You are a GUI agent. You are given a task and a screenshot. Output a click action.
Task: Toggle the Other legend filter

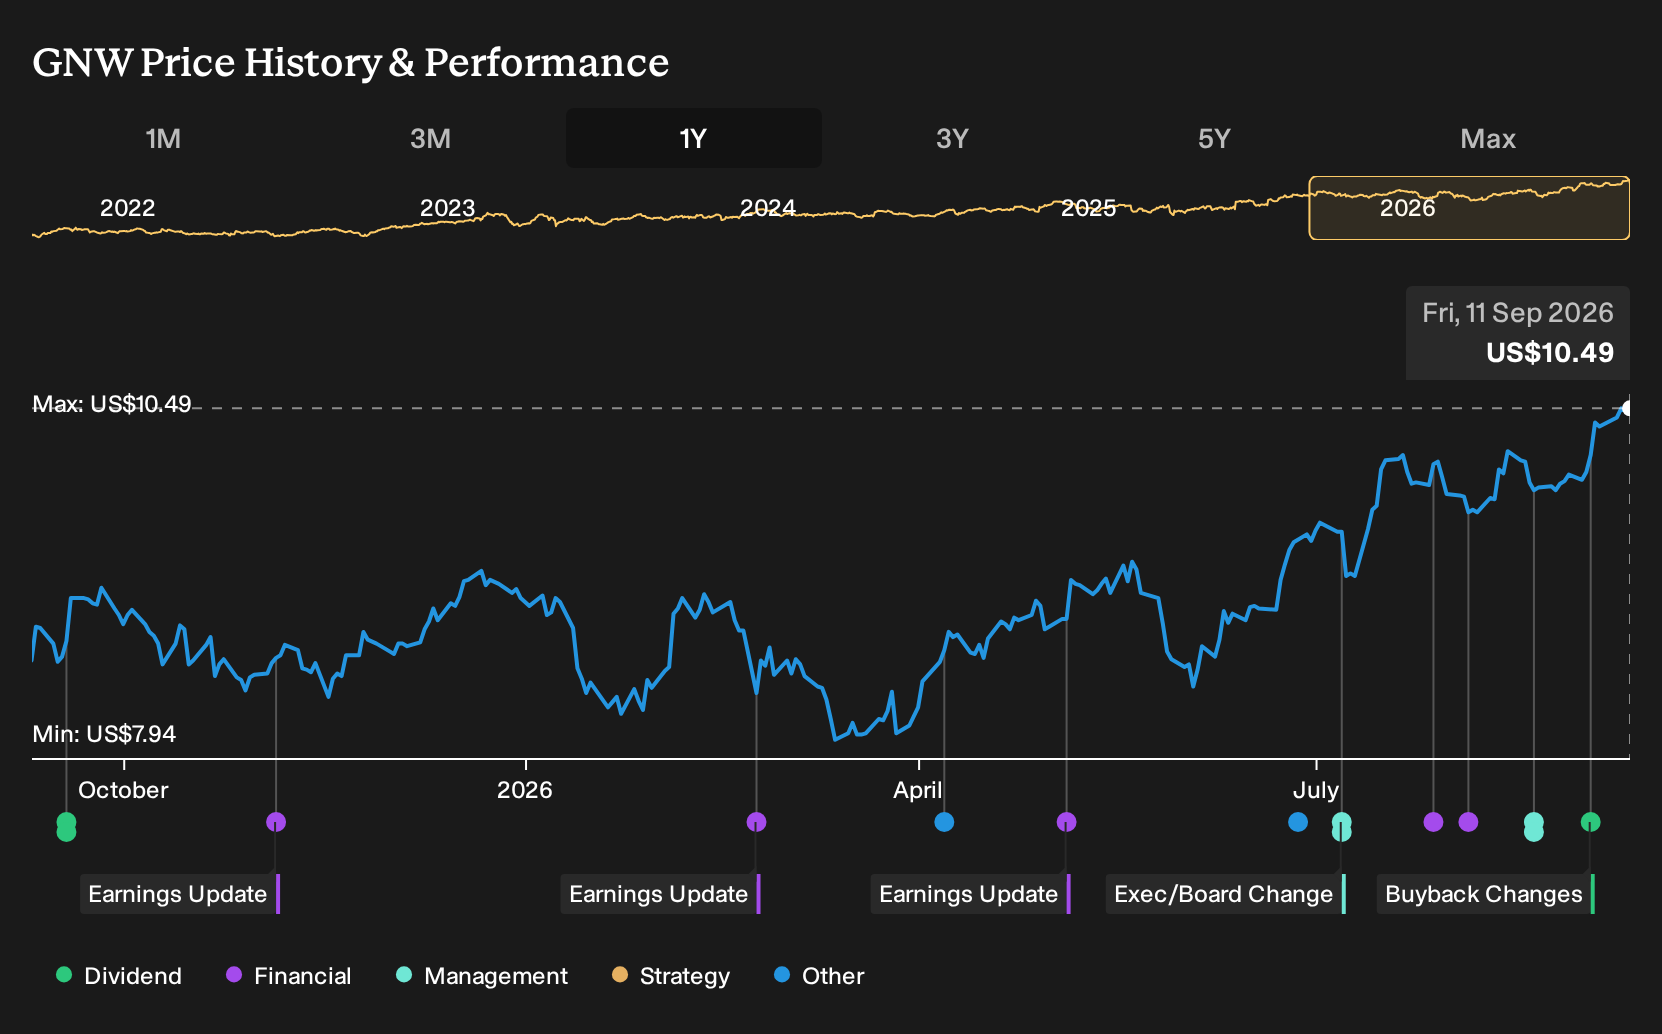(819, 976)
